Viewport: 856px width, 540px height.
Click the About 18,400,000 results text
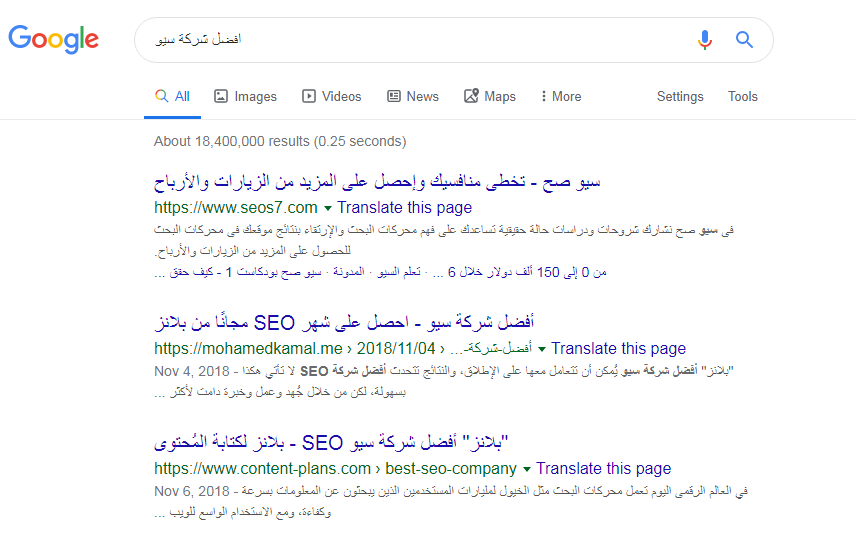pyautogui.click(x=280, y=141)
